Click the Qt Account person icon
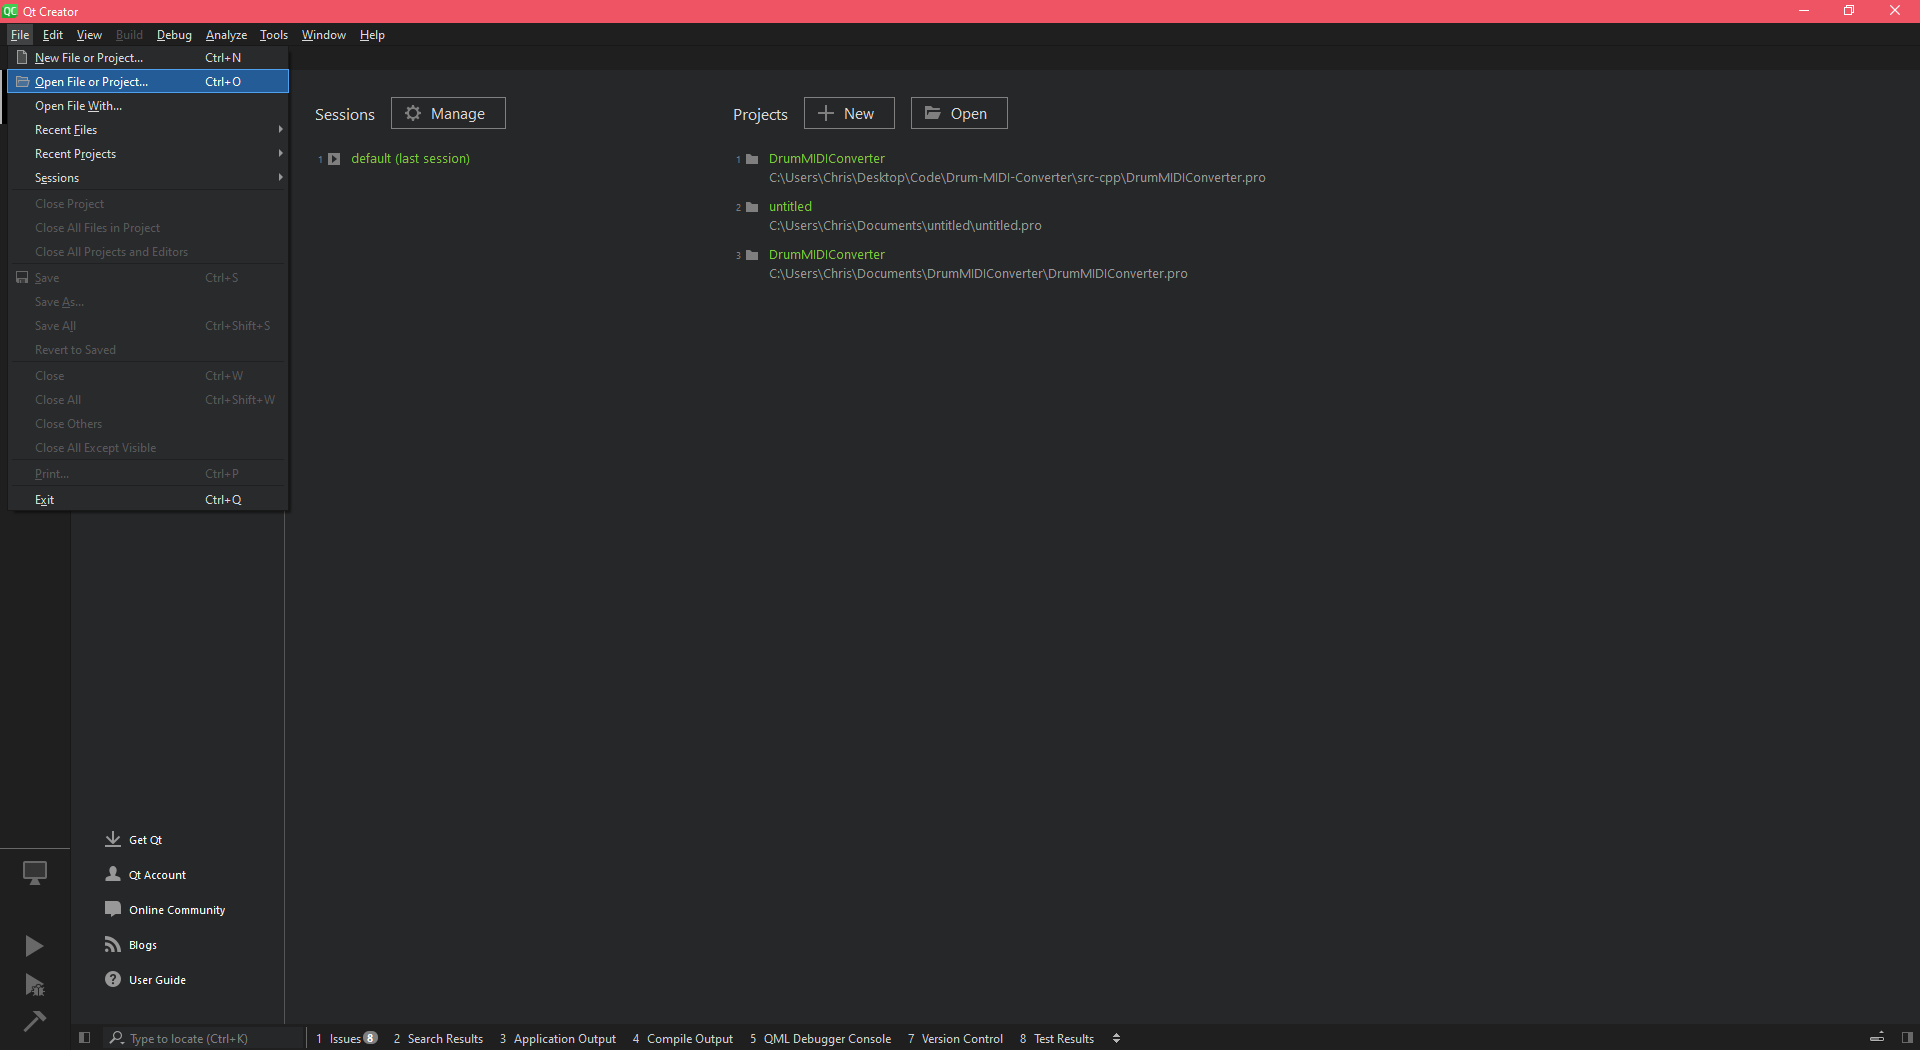The image size is (1920, 1050). [113, 874]
